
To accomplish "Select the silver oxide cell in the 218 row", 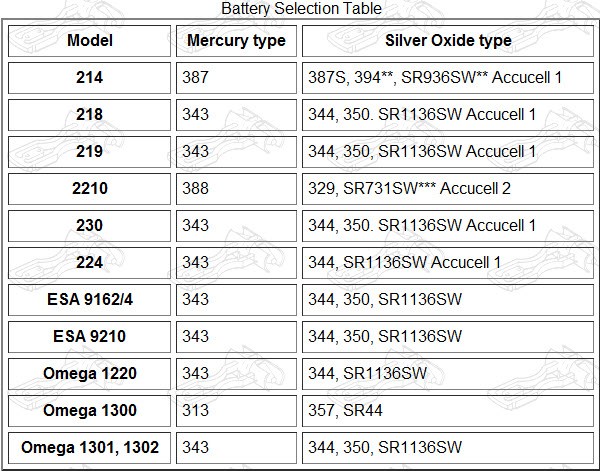I will [448, 115].
